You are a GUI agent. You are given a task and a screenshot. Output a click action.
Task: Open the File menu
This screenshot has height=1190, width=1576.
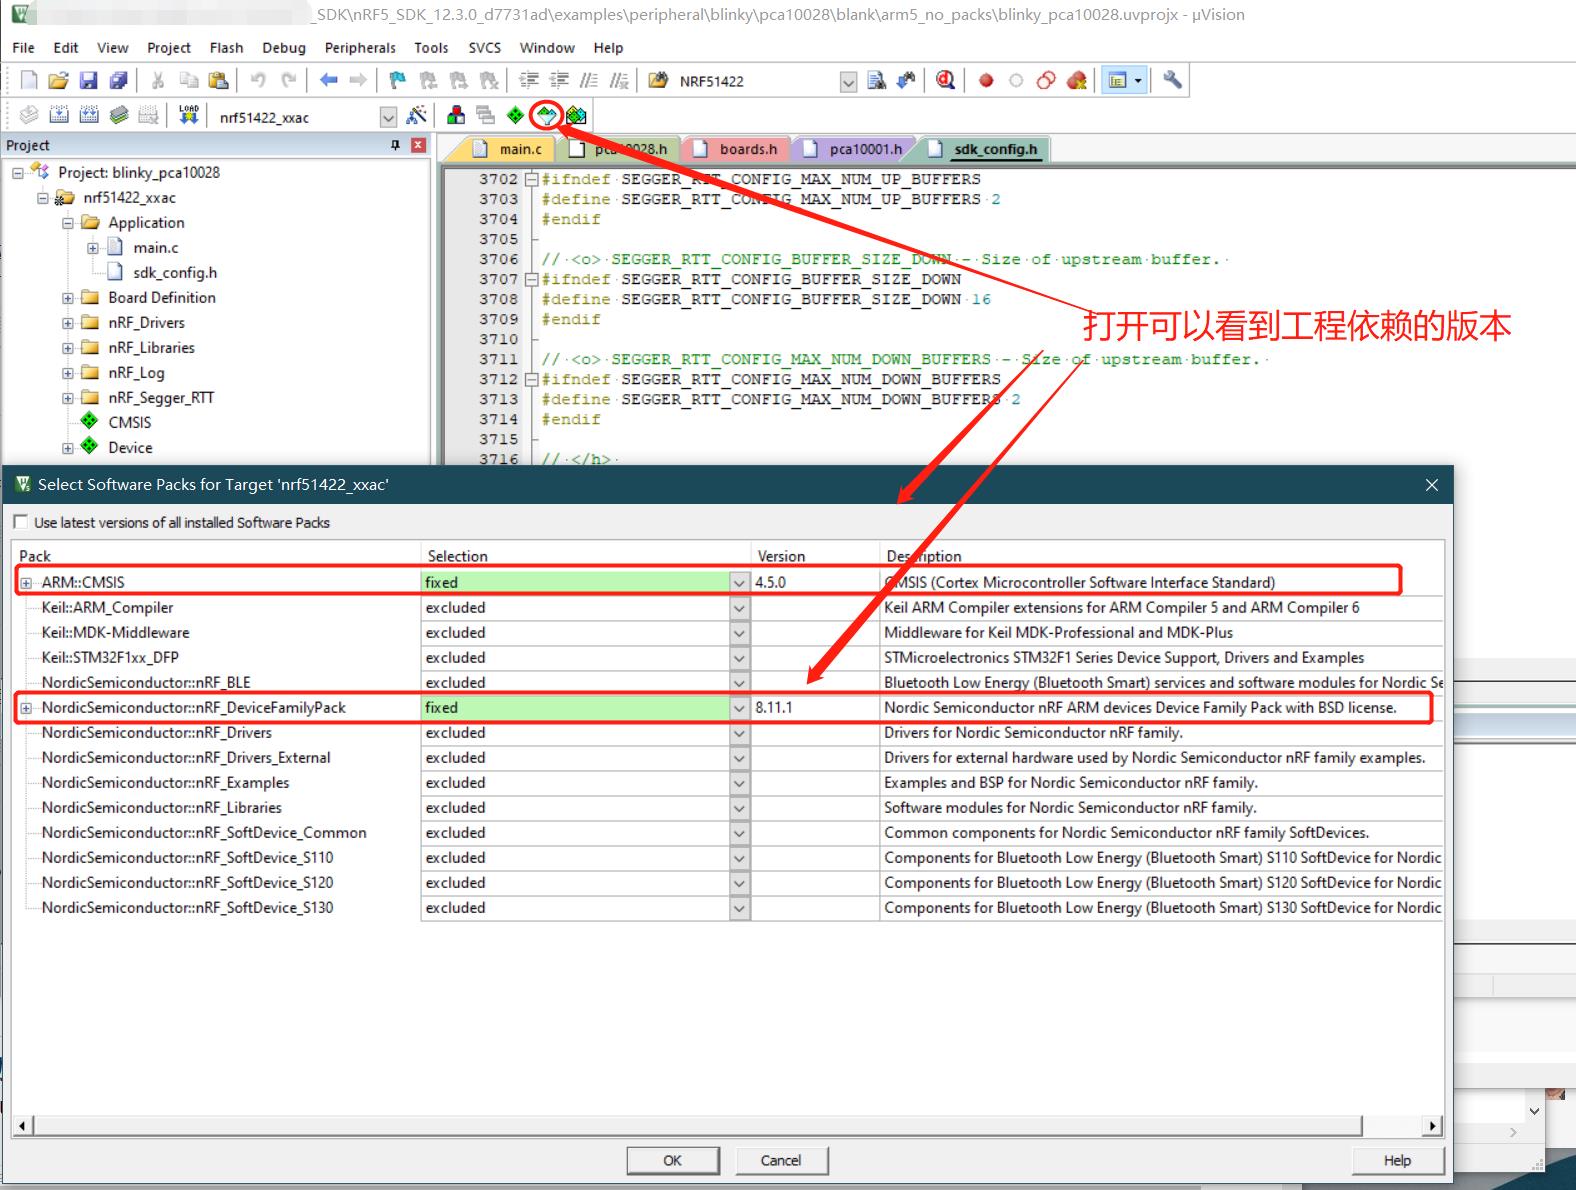pyautogui.click(x=23, y=47)
